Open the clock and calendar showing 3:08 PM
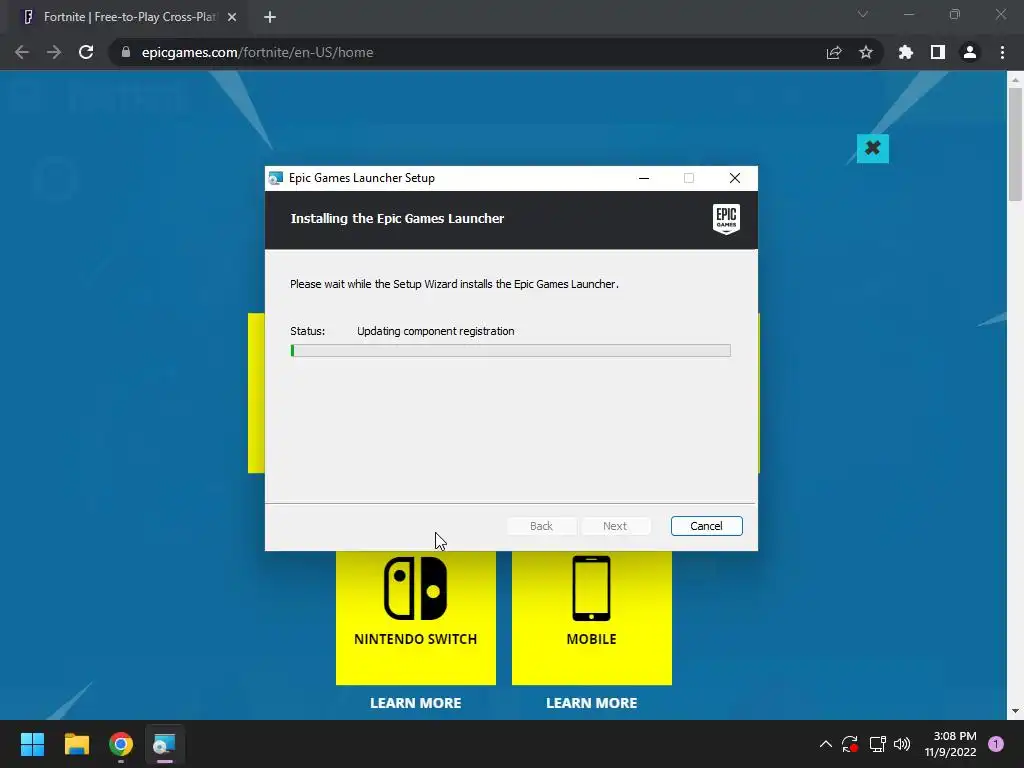The width and height of the screenshot is (1024, 768). 950,744
